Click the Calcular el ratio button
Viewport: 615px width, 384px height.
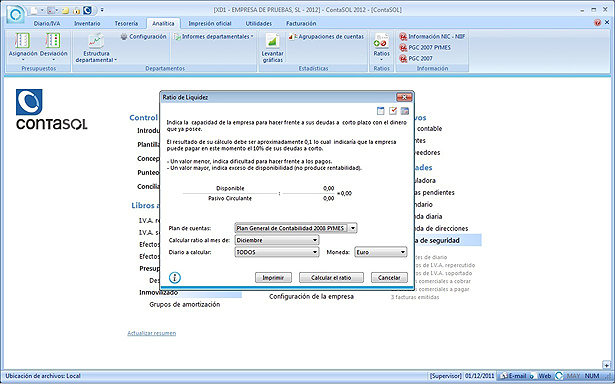tap(331, 278)
